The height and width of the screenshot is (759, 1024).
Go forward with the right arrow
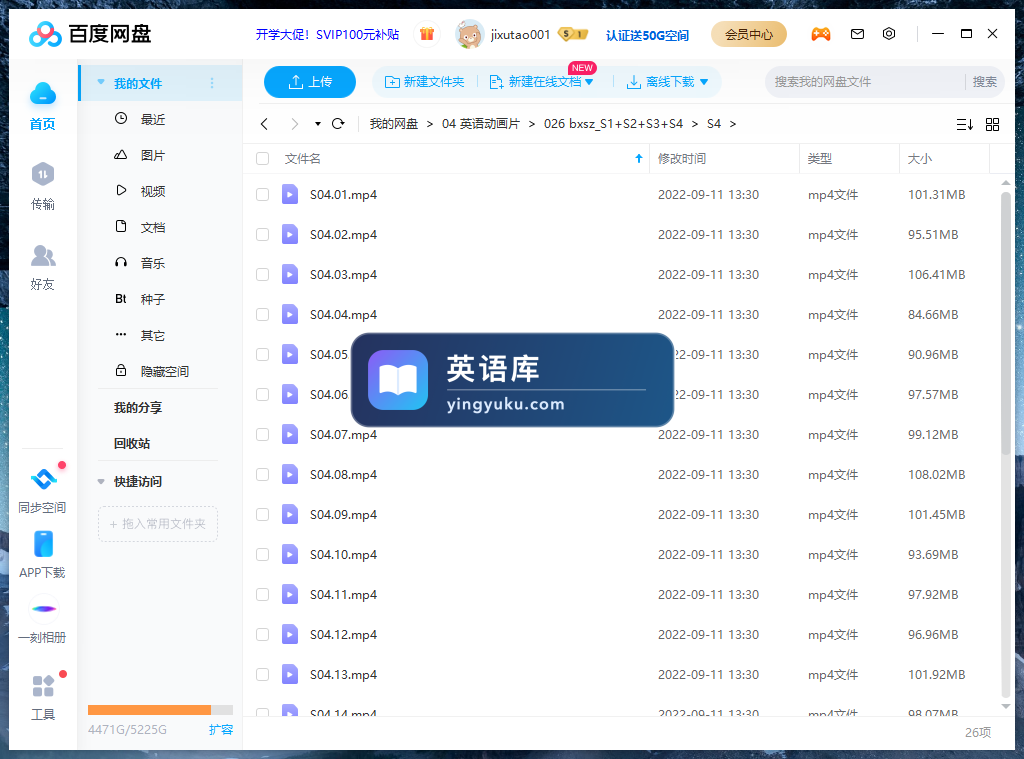[x=295, y=124]
